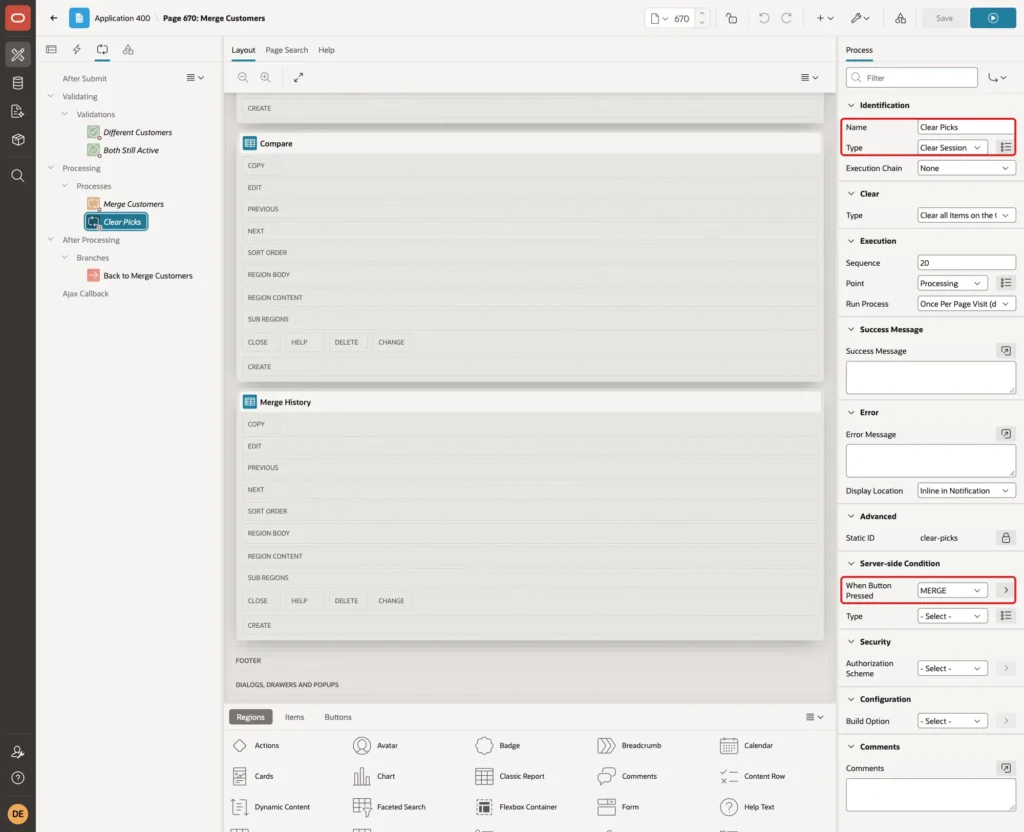Viewport: 1024px width, 832px height.
Task: Open Comments code editor icon
Action: pos(1006,769)
